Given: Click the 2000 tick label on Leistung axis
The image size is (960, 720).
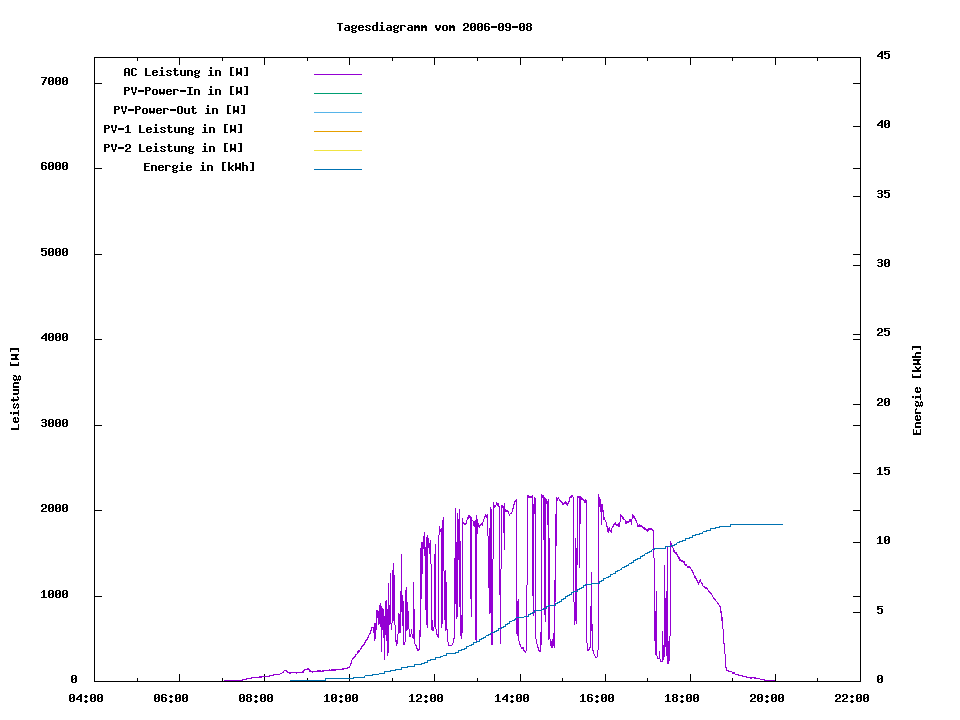Looking at the screenshot, I should click(x=54, y=509).
